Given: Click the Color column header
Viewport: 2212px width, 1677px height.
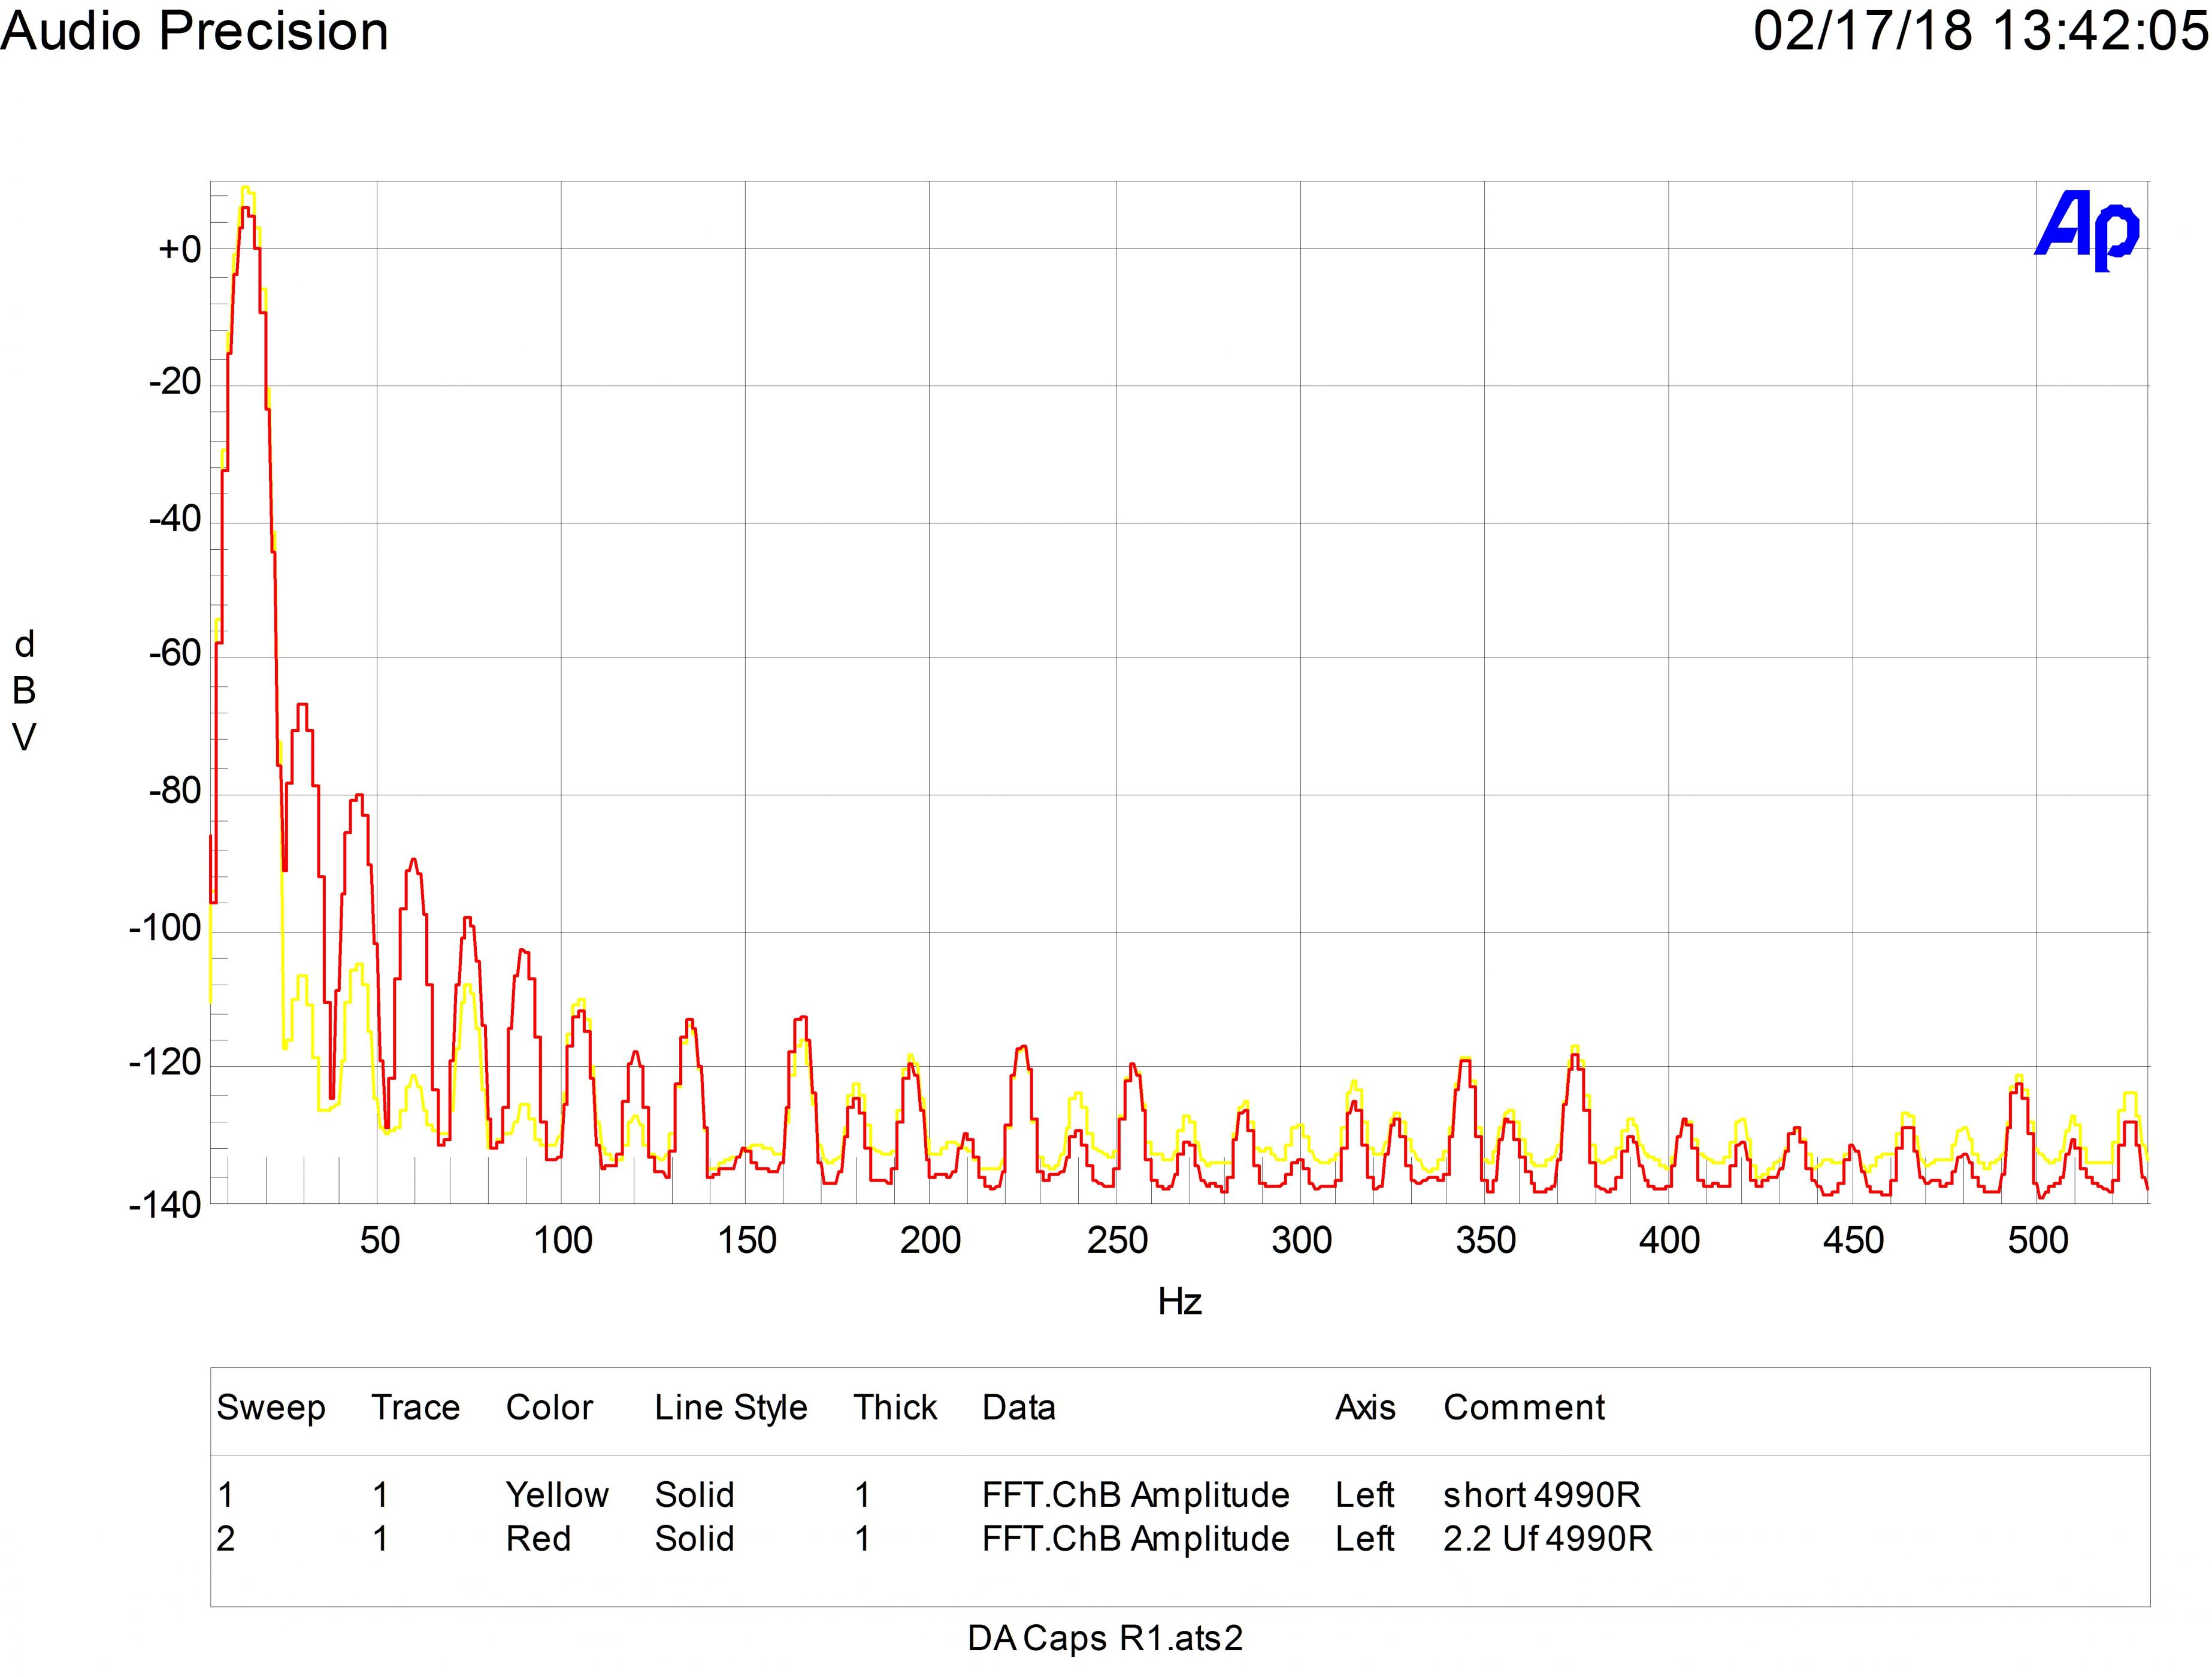Looking at the screenshot, I should 549,1407.
